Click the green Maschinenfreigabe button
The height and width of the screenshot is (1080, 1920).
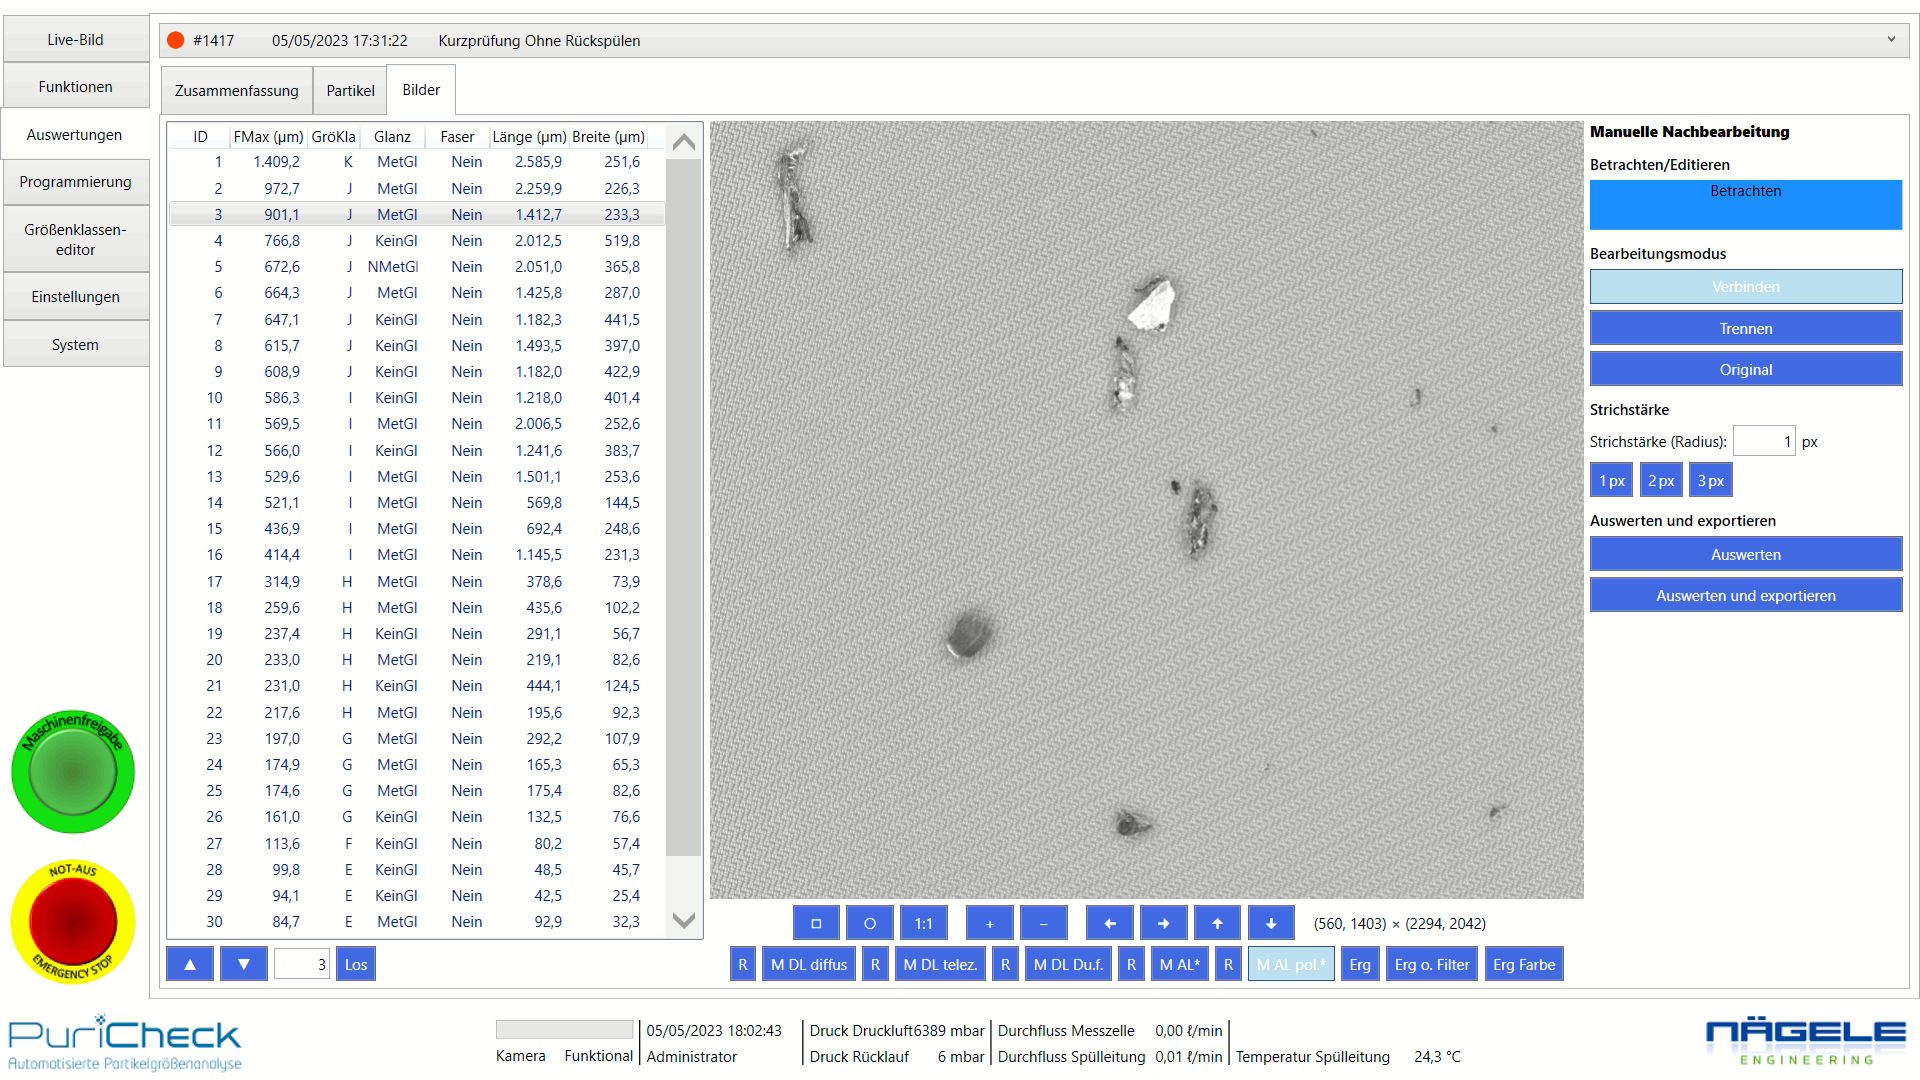click(x=73, y=772)
